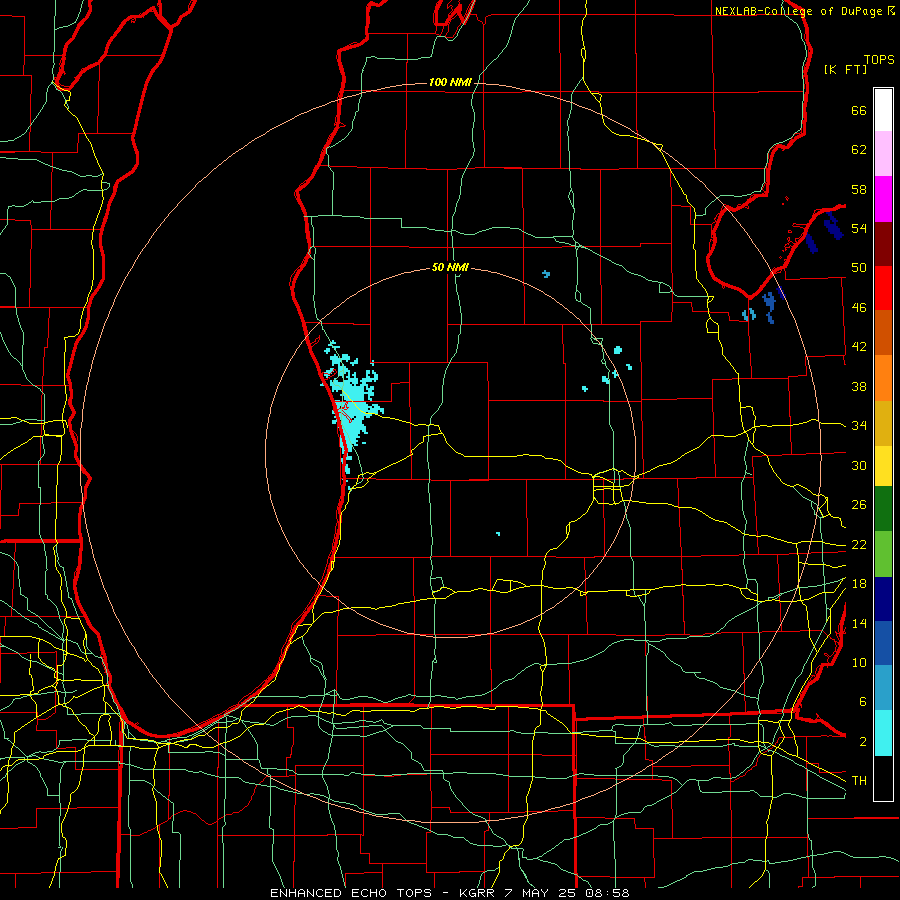Viewport: 900px width, 900px height.
Task: Click the white swatch in tops legend
Action: 883,110
